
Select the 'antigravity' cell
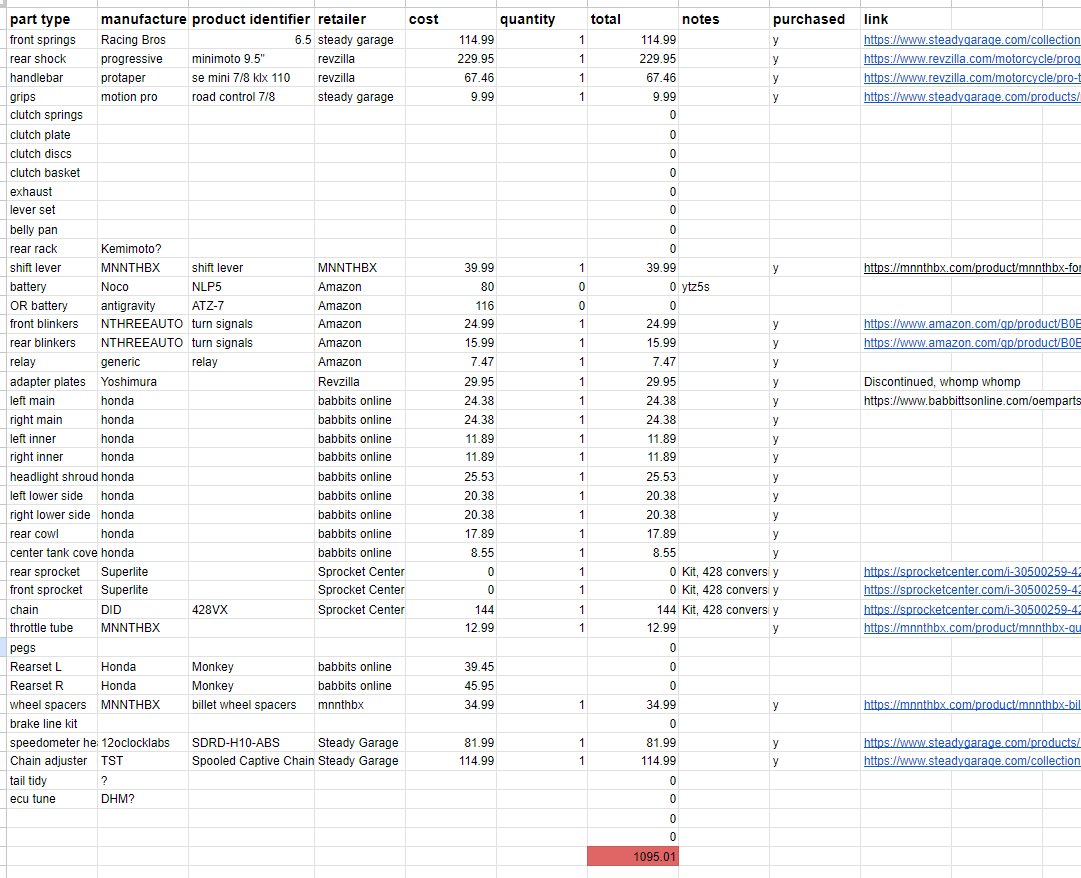coord(143,306)
